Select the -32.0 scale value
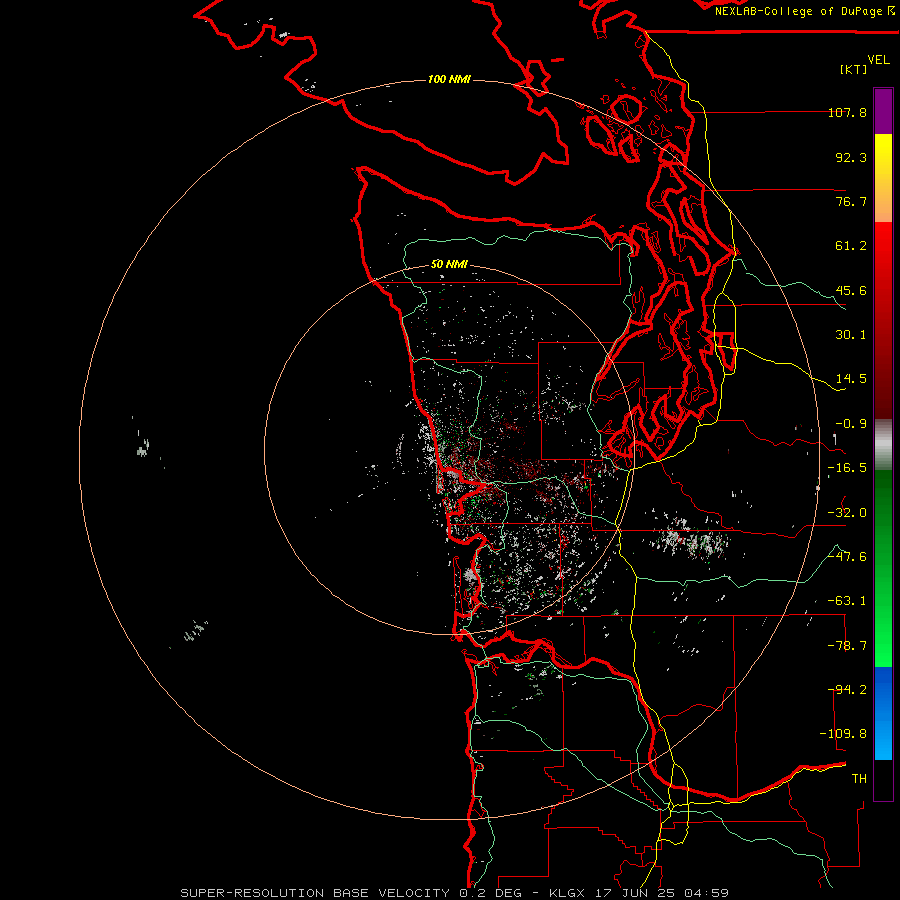900x900 pixels. (x=847, y=513)
